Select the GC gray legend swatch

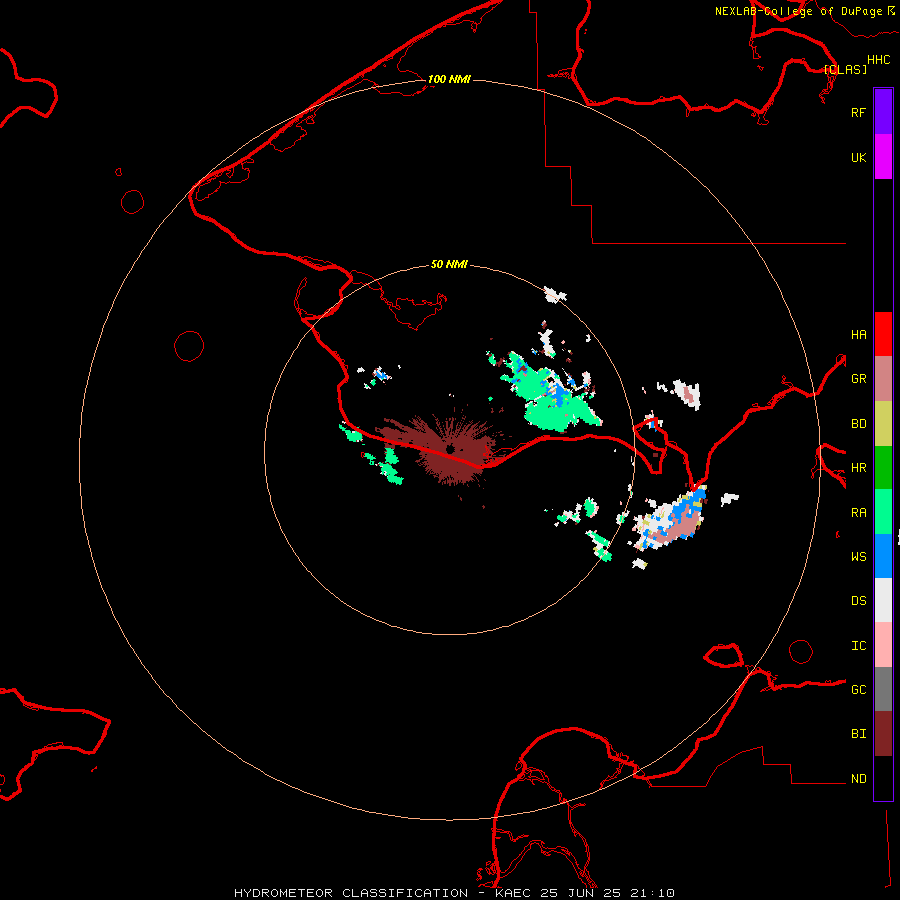[x=883, y=689]
